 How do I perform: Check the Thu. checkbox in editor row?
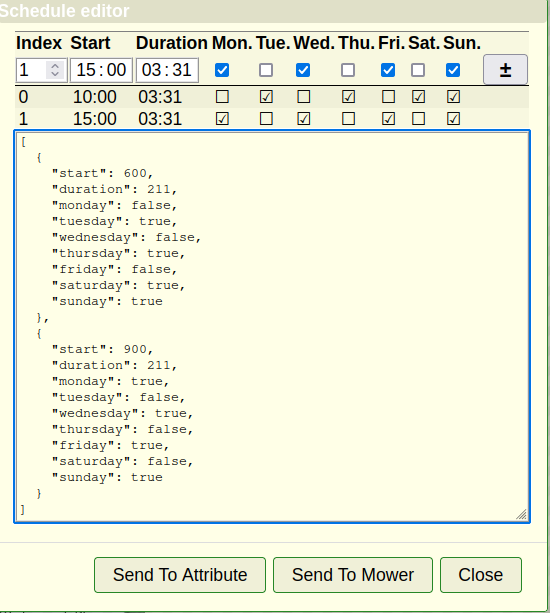tap(348, 70)
